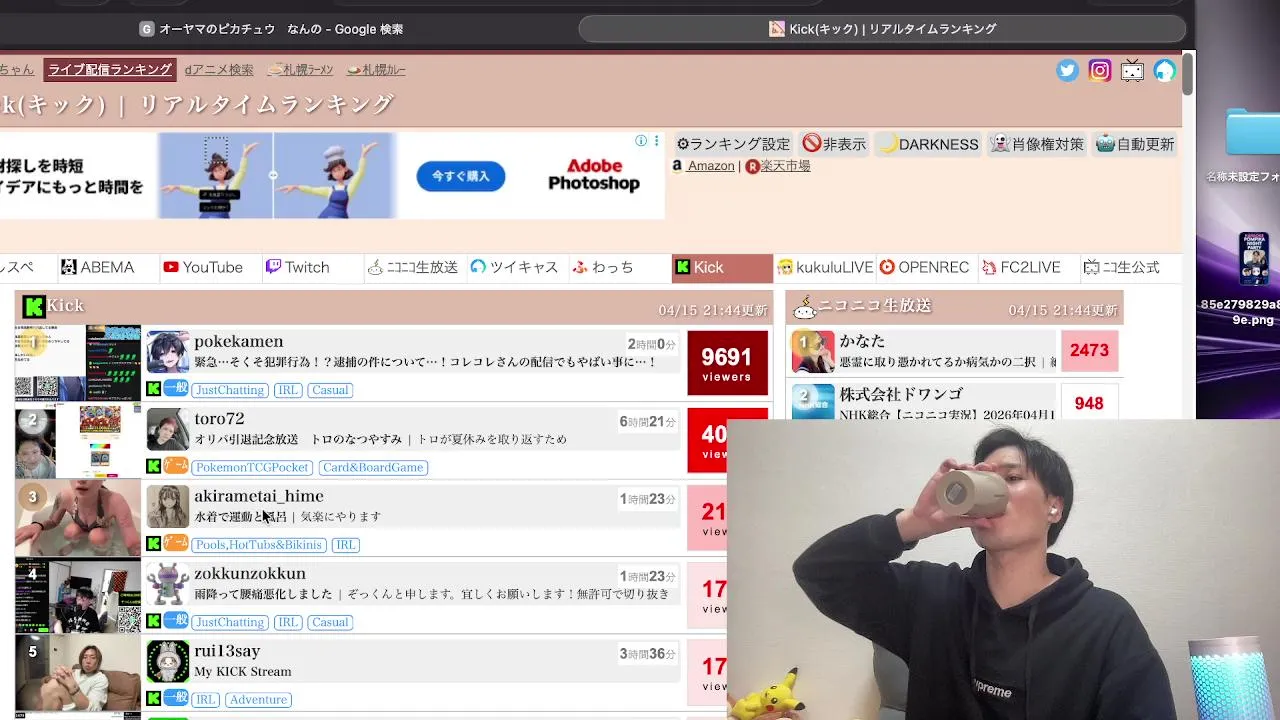Click Casual tag under zokkunzokkun

tap(330, 622)
